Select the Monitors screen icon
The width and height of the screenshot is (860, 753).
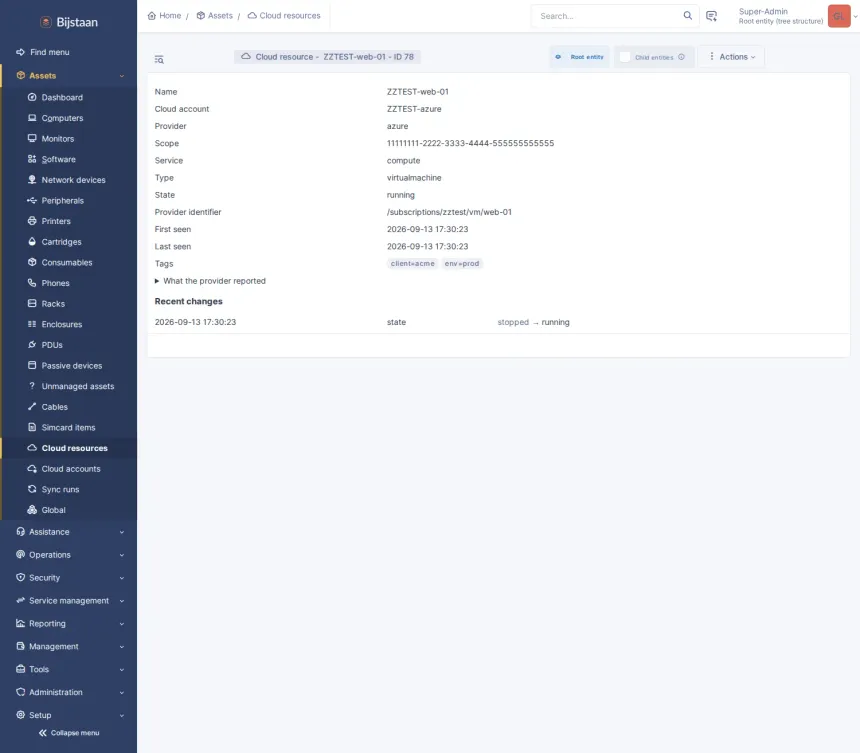click(32, 138)
